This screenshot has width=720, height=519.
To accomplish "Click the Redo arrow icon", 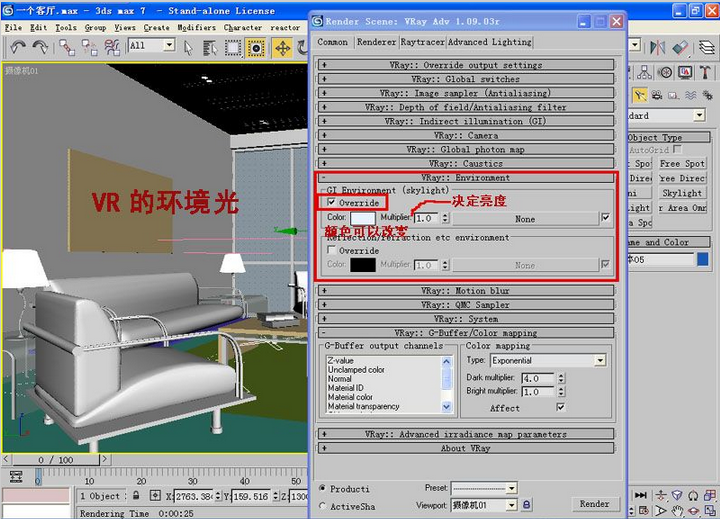I will 40,47.
